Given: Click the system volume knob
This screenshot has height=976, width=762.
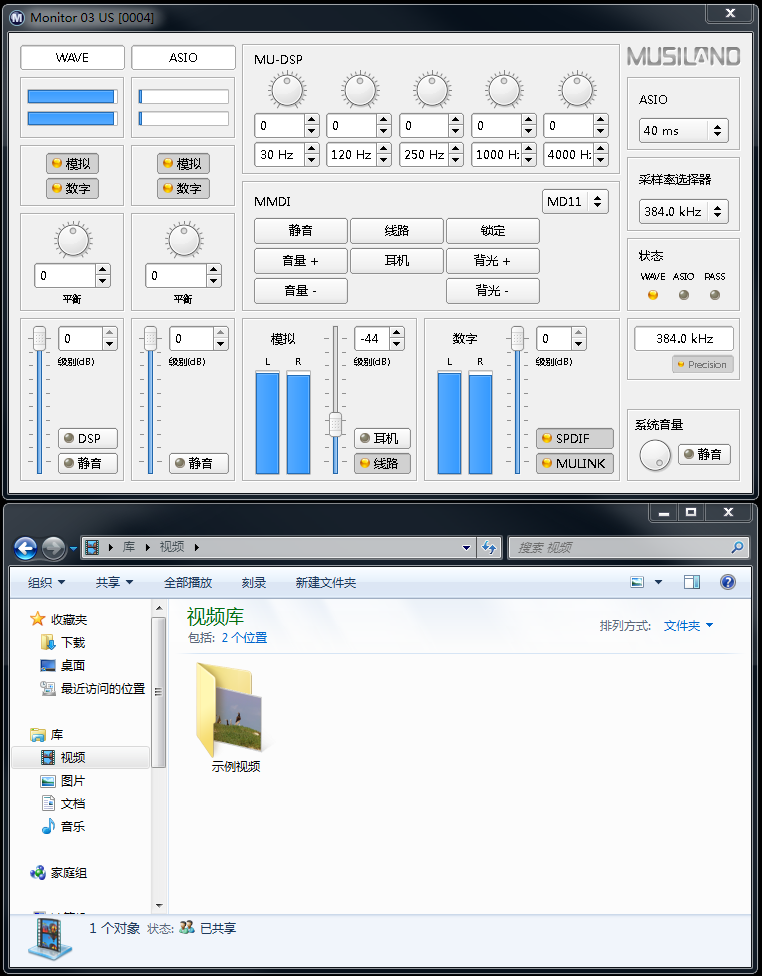Looking at the screenshot, I should pos(655,455).
